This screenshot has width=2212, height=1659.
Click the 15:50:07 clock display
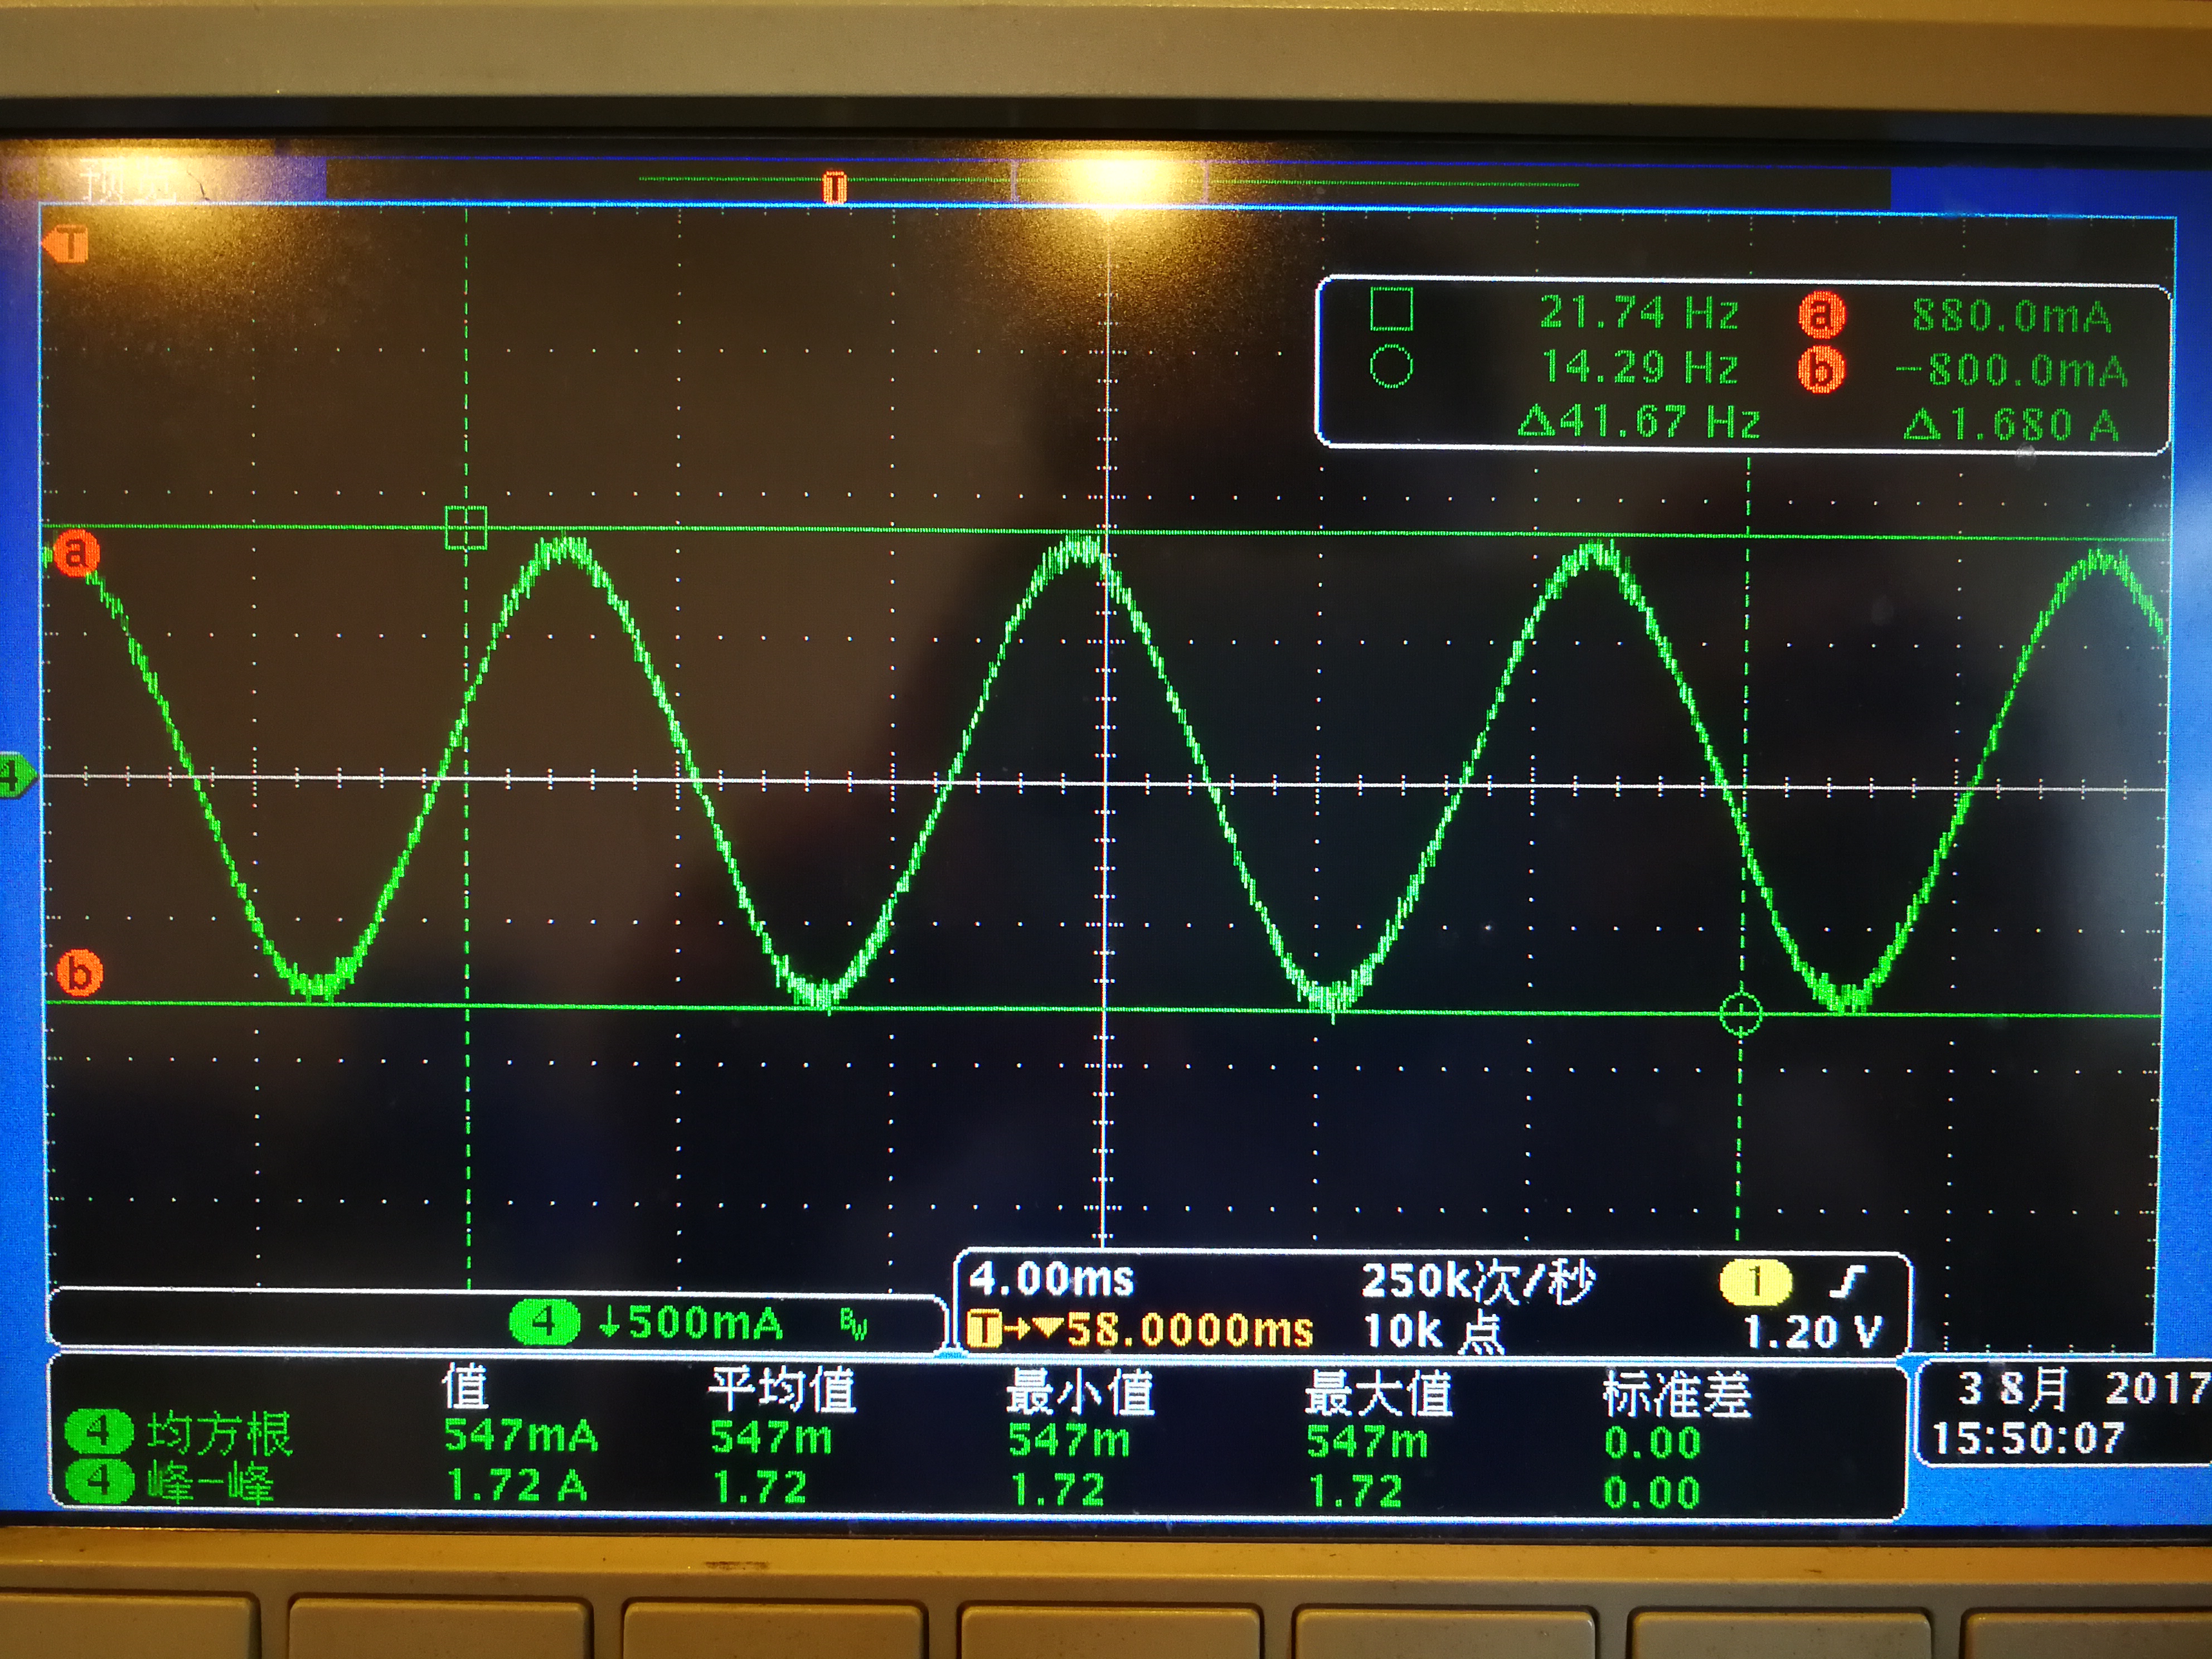(2027, 1438)
